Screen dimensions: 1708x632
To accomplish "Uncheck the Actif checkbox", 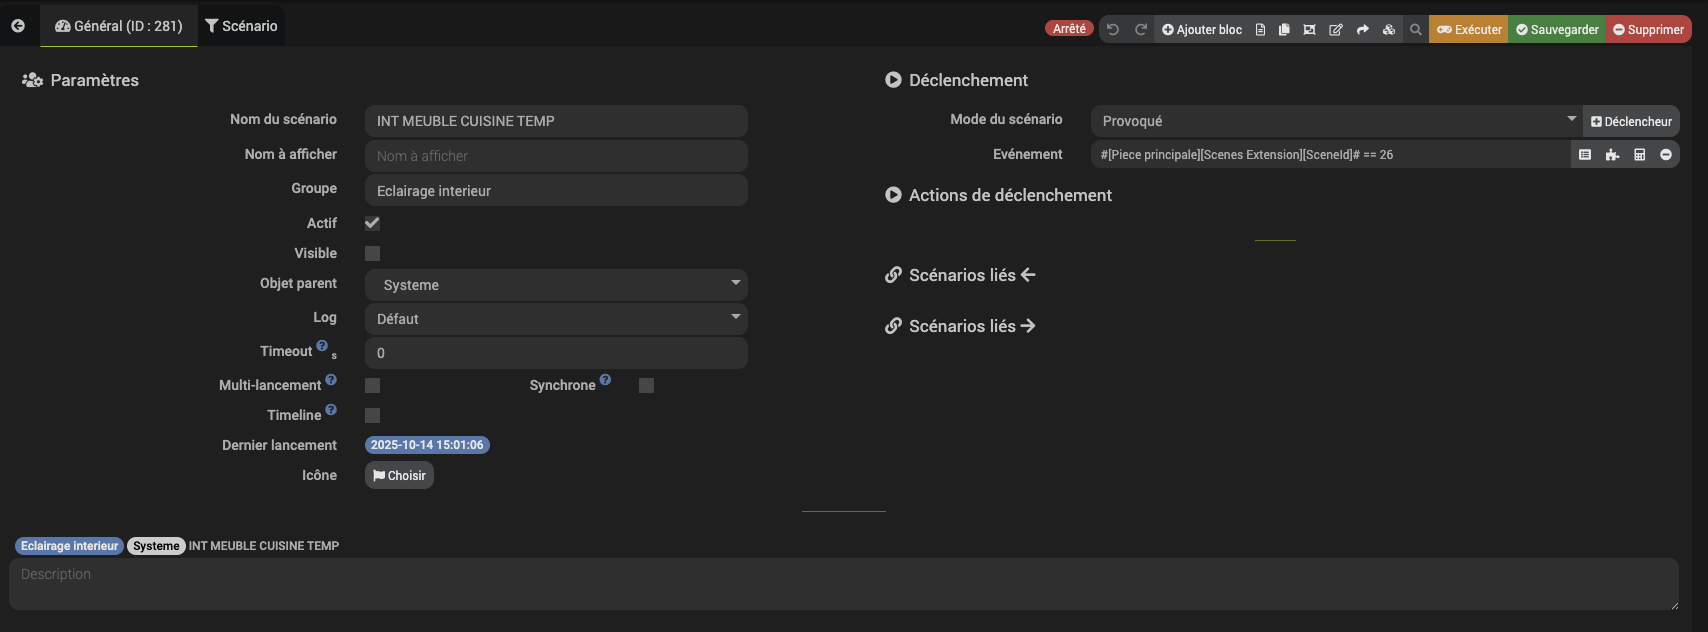I will 372,223.
